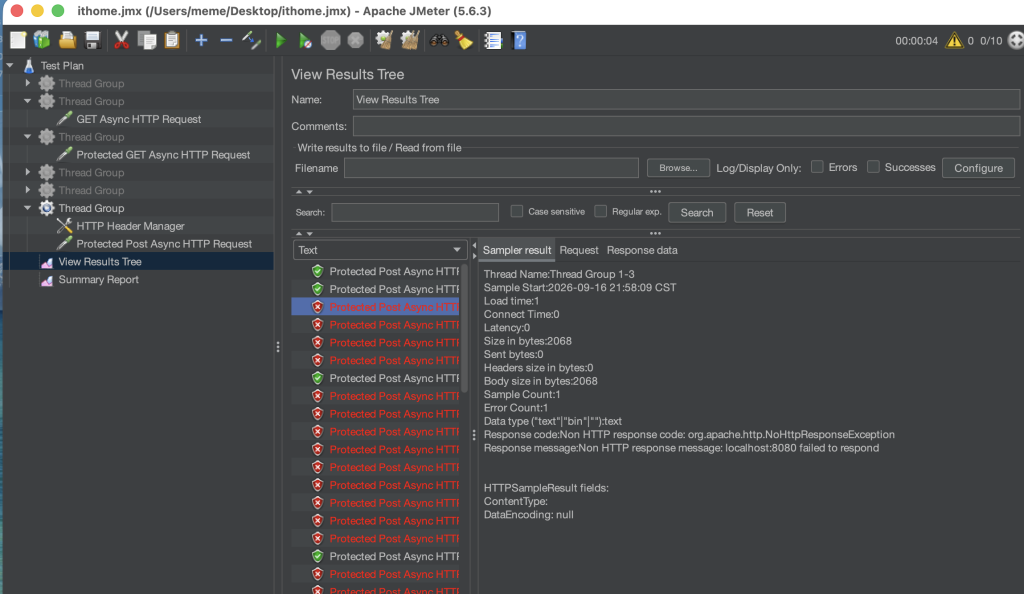This screenshot has width=1024, height=594.
Task: Start the test with green arrow
Action: (x=281, y=40)
